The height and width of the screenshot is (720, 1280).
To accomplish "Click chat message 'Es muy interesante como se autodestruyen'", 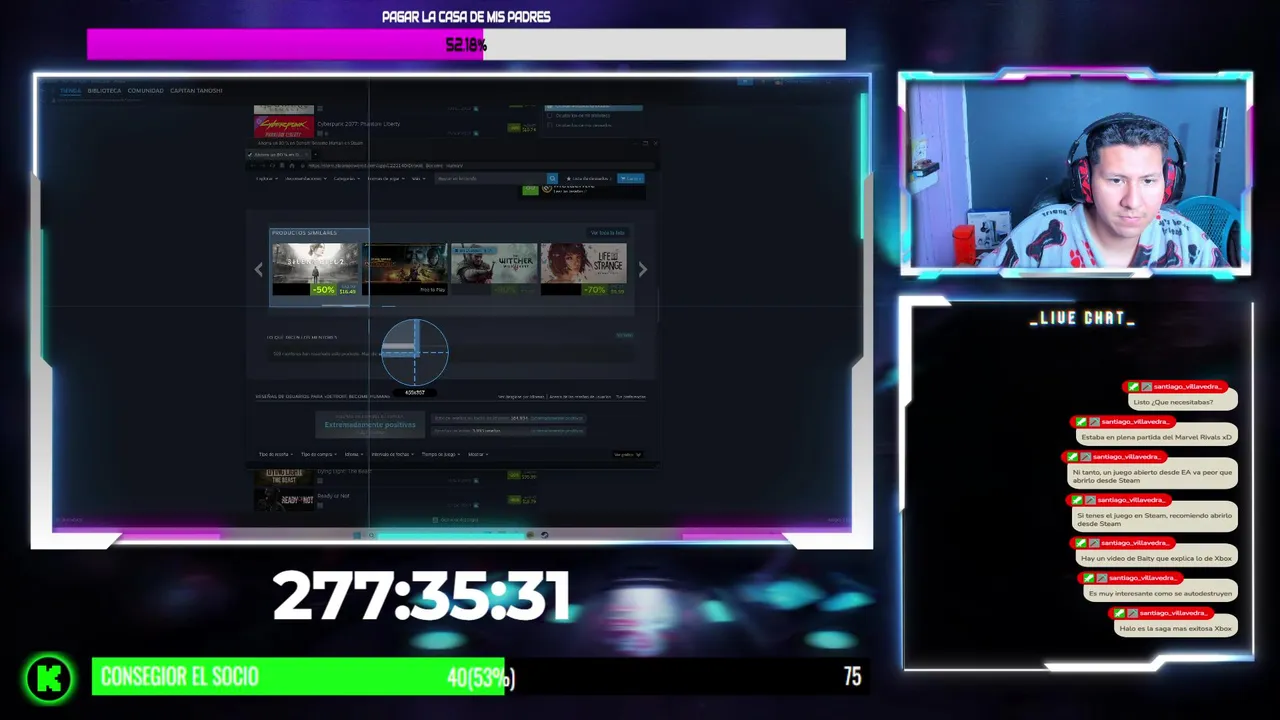I will click(x=1161, y=593).
